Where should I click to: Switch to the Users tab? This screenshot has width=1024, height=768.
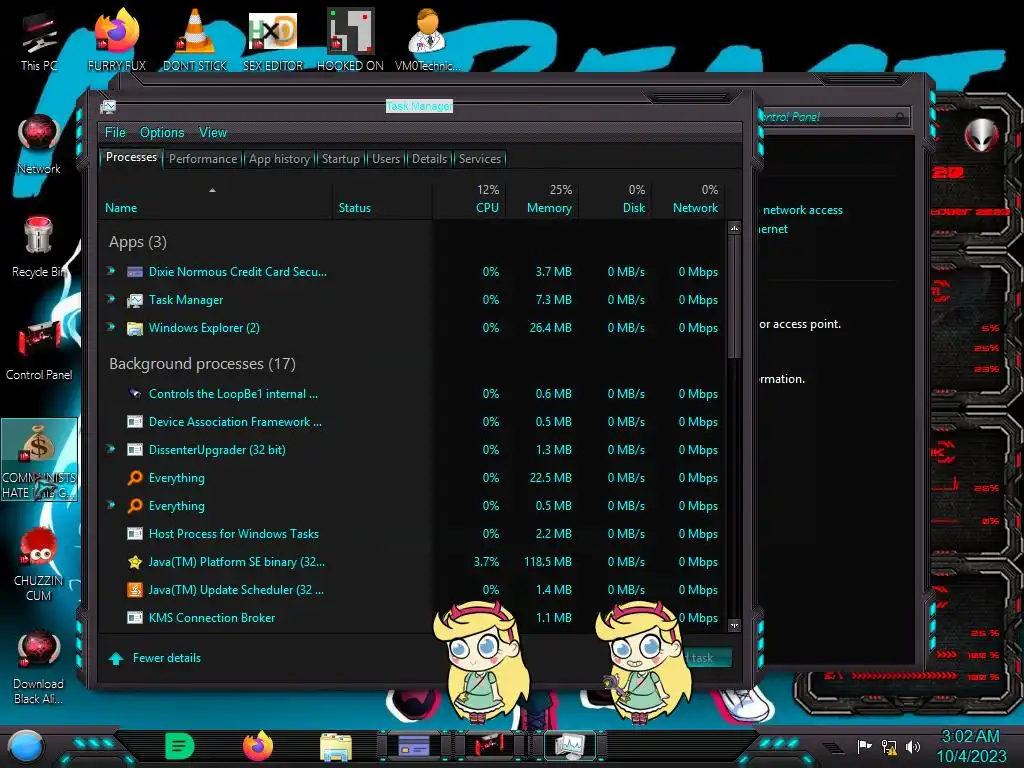(x=386, y=159)
